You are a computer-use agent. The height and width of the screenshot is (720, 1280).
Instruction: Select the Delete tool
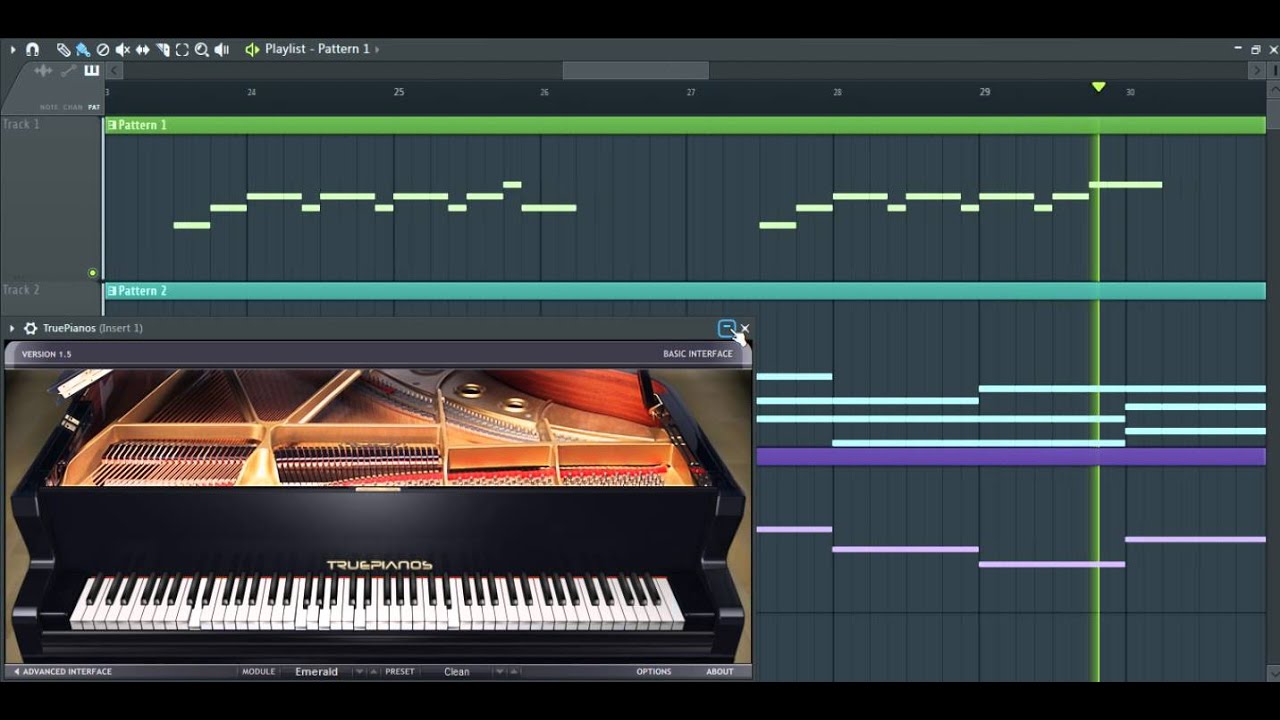(x=103, y=49)
